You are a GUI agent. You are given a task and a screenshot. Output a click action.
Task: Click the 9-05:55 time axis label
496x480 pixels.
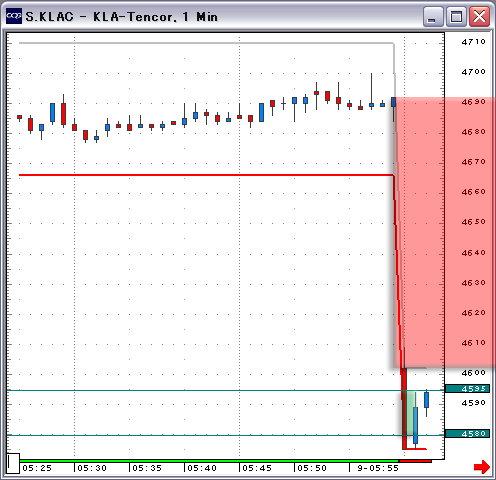click(x=378, y=468)
